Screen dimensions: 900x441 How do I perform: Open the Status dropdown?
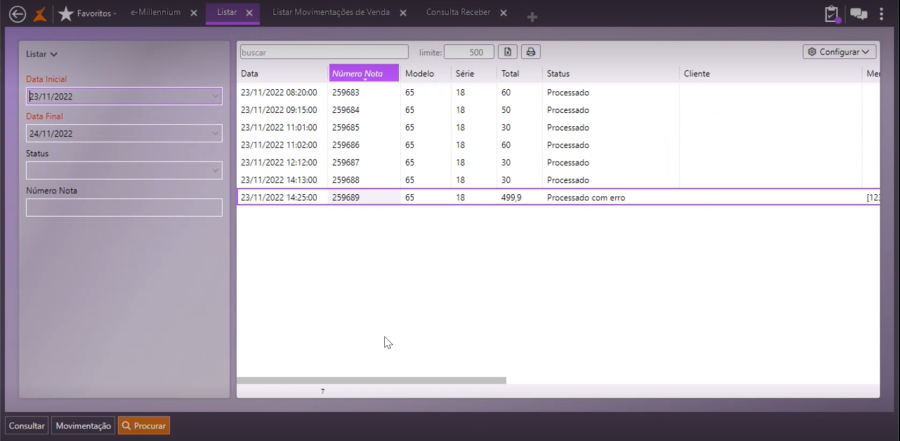pos(215,171)
